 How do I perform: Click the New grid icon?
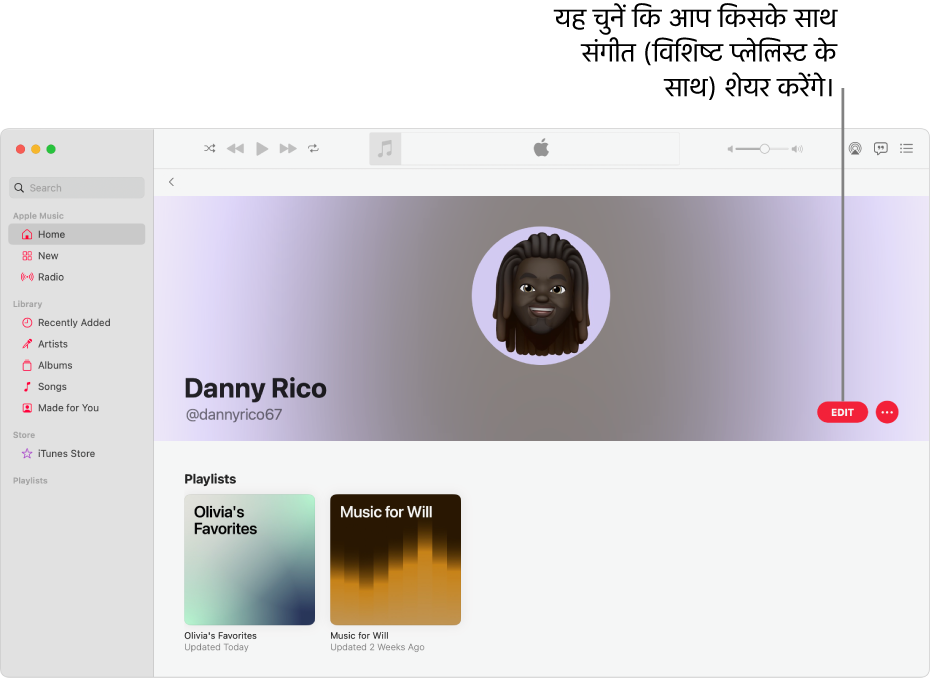[27, 256]
